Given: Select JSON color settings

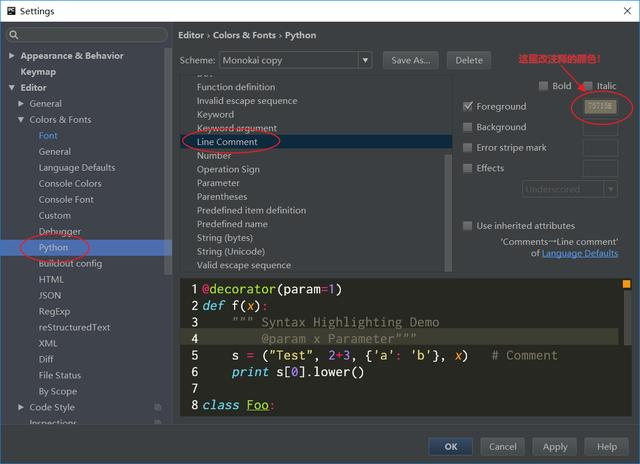Looking at the screenshot, I should 50,295.
